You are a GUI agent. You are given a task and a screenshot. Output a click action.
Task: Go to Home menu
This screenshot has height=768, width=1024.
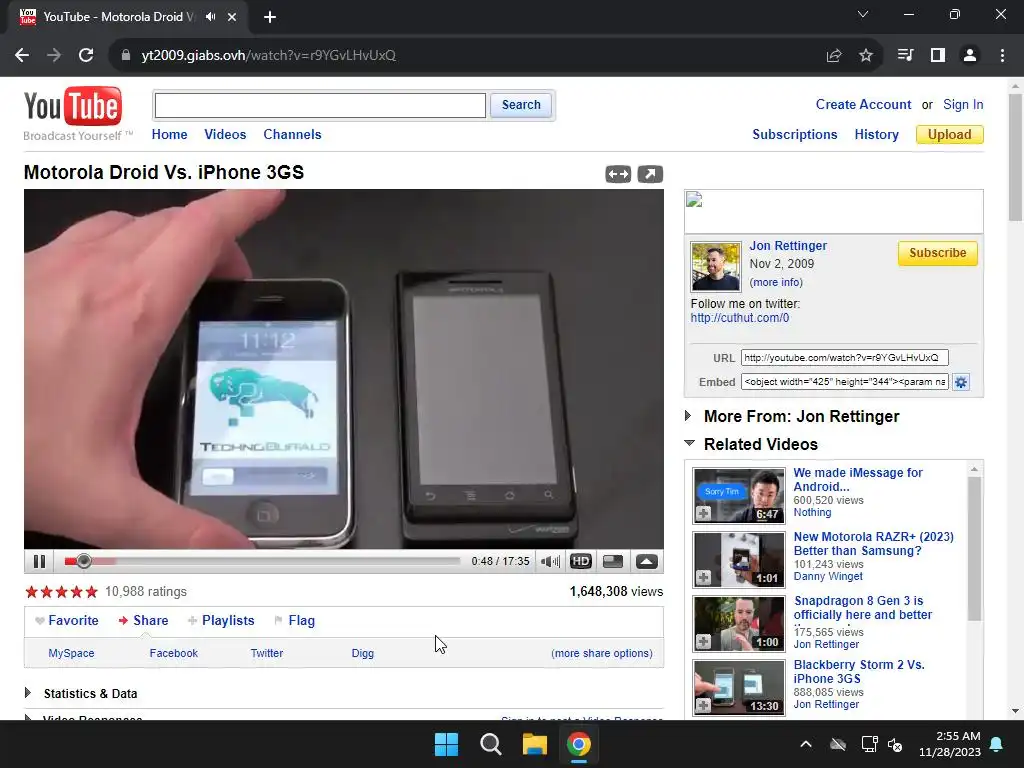pyautogui.click(x=169, y=135)
